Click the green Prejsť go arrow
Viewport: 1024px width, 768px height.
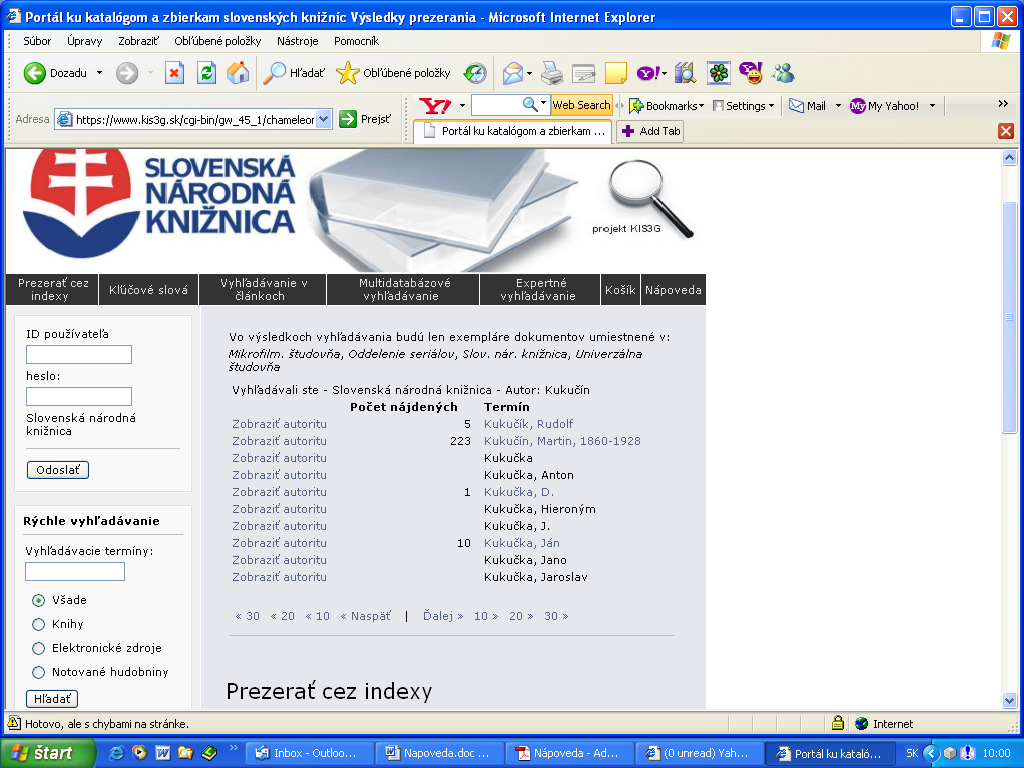coord(348,119)
